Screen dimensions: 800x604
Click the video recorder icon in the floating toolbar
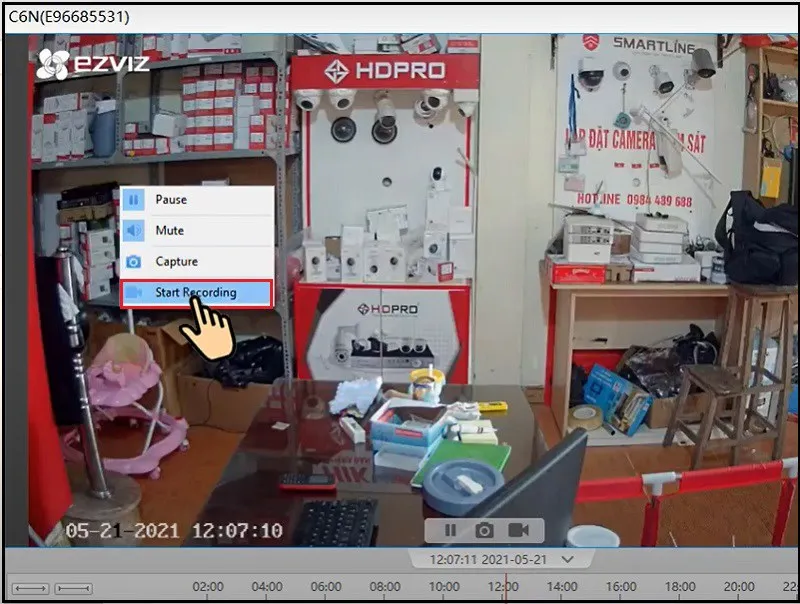[518, 530]
